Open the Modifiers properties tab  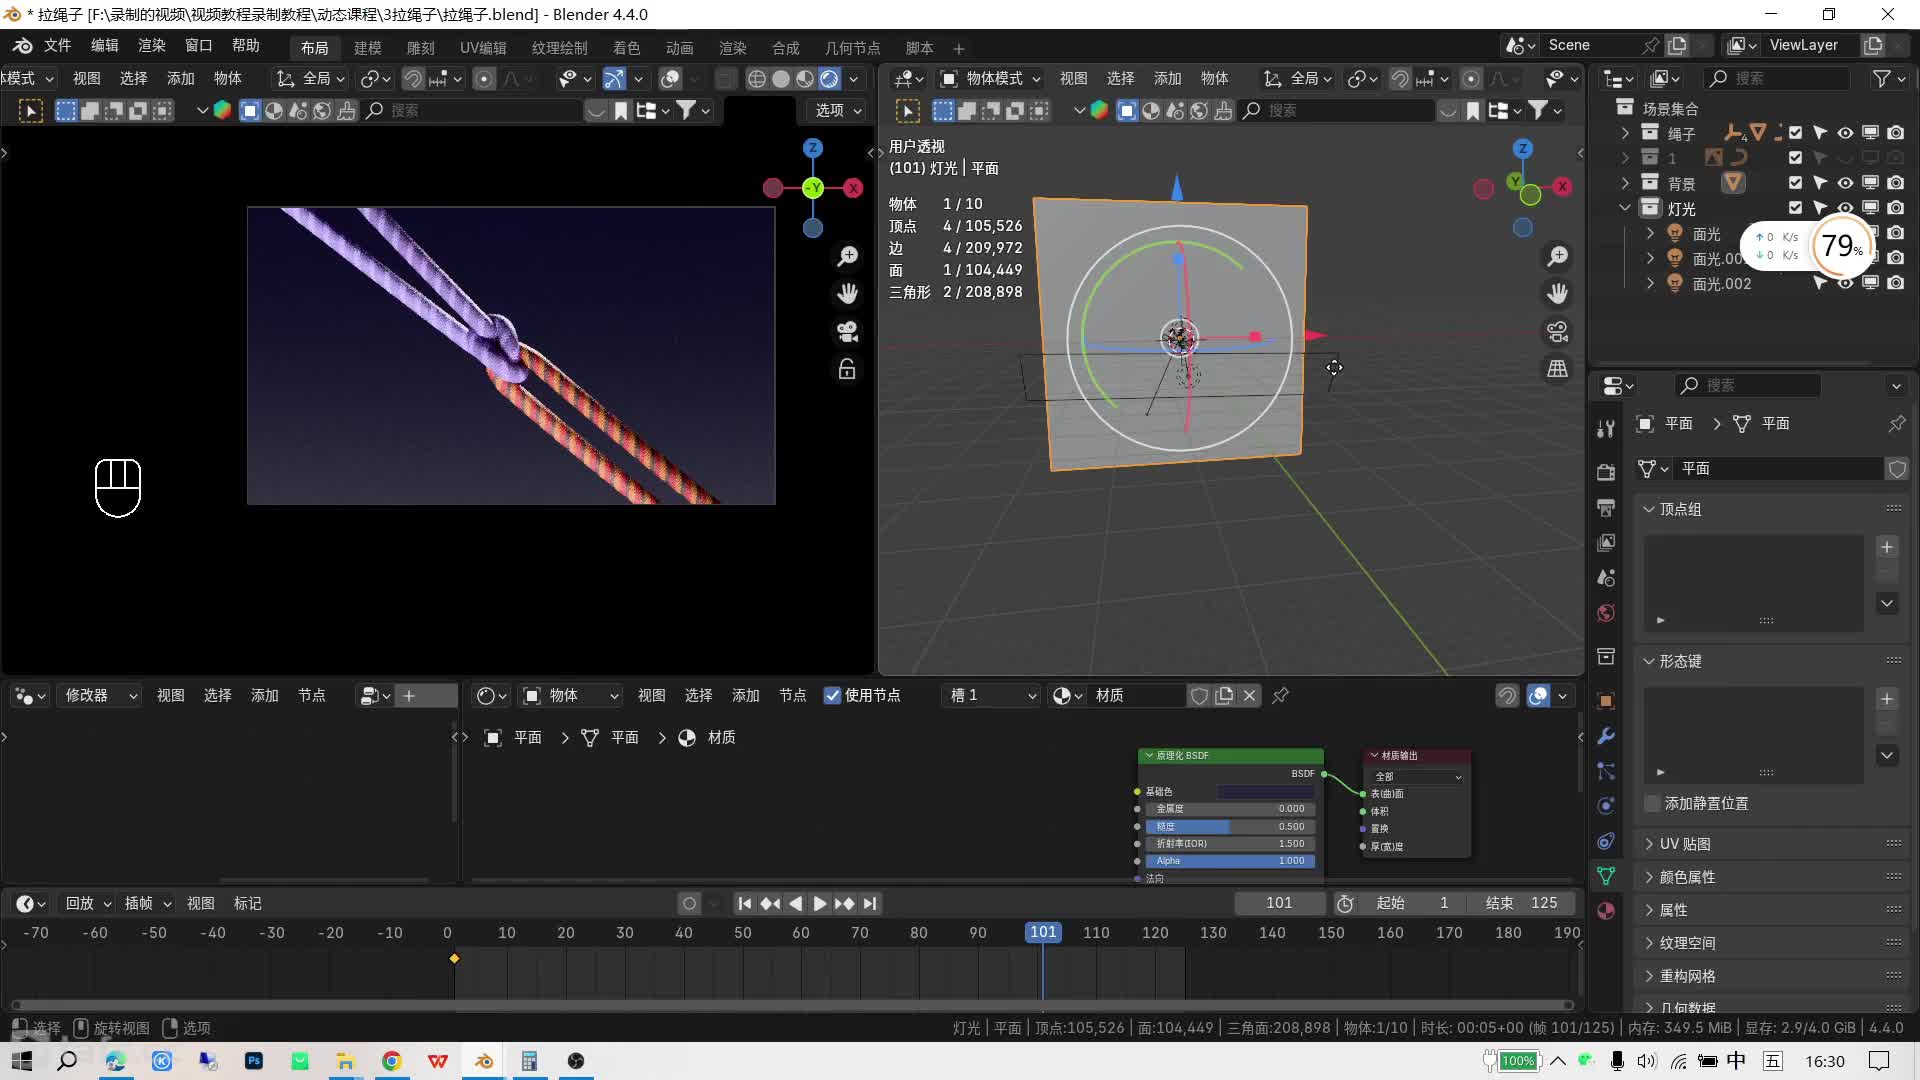pos(1606,736)
